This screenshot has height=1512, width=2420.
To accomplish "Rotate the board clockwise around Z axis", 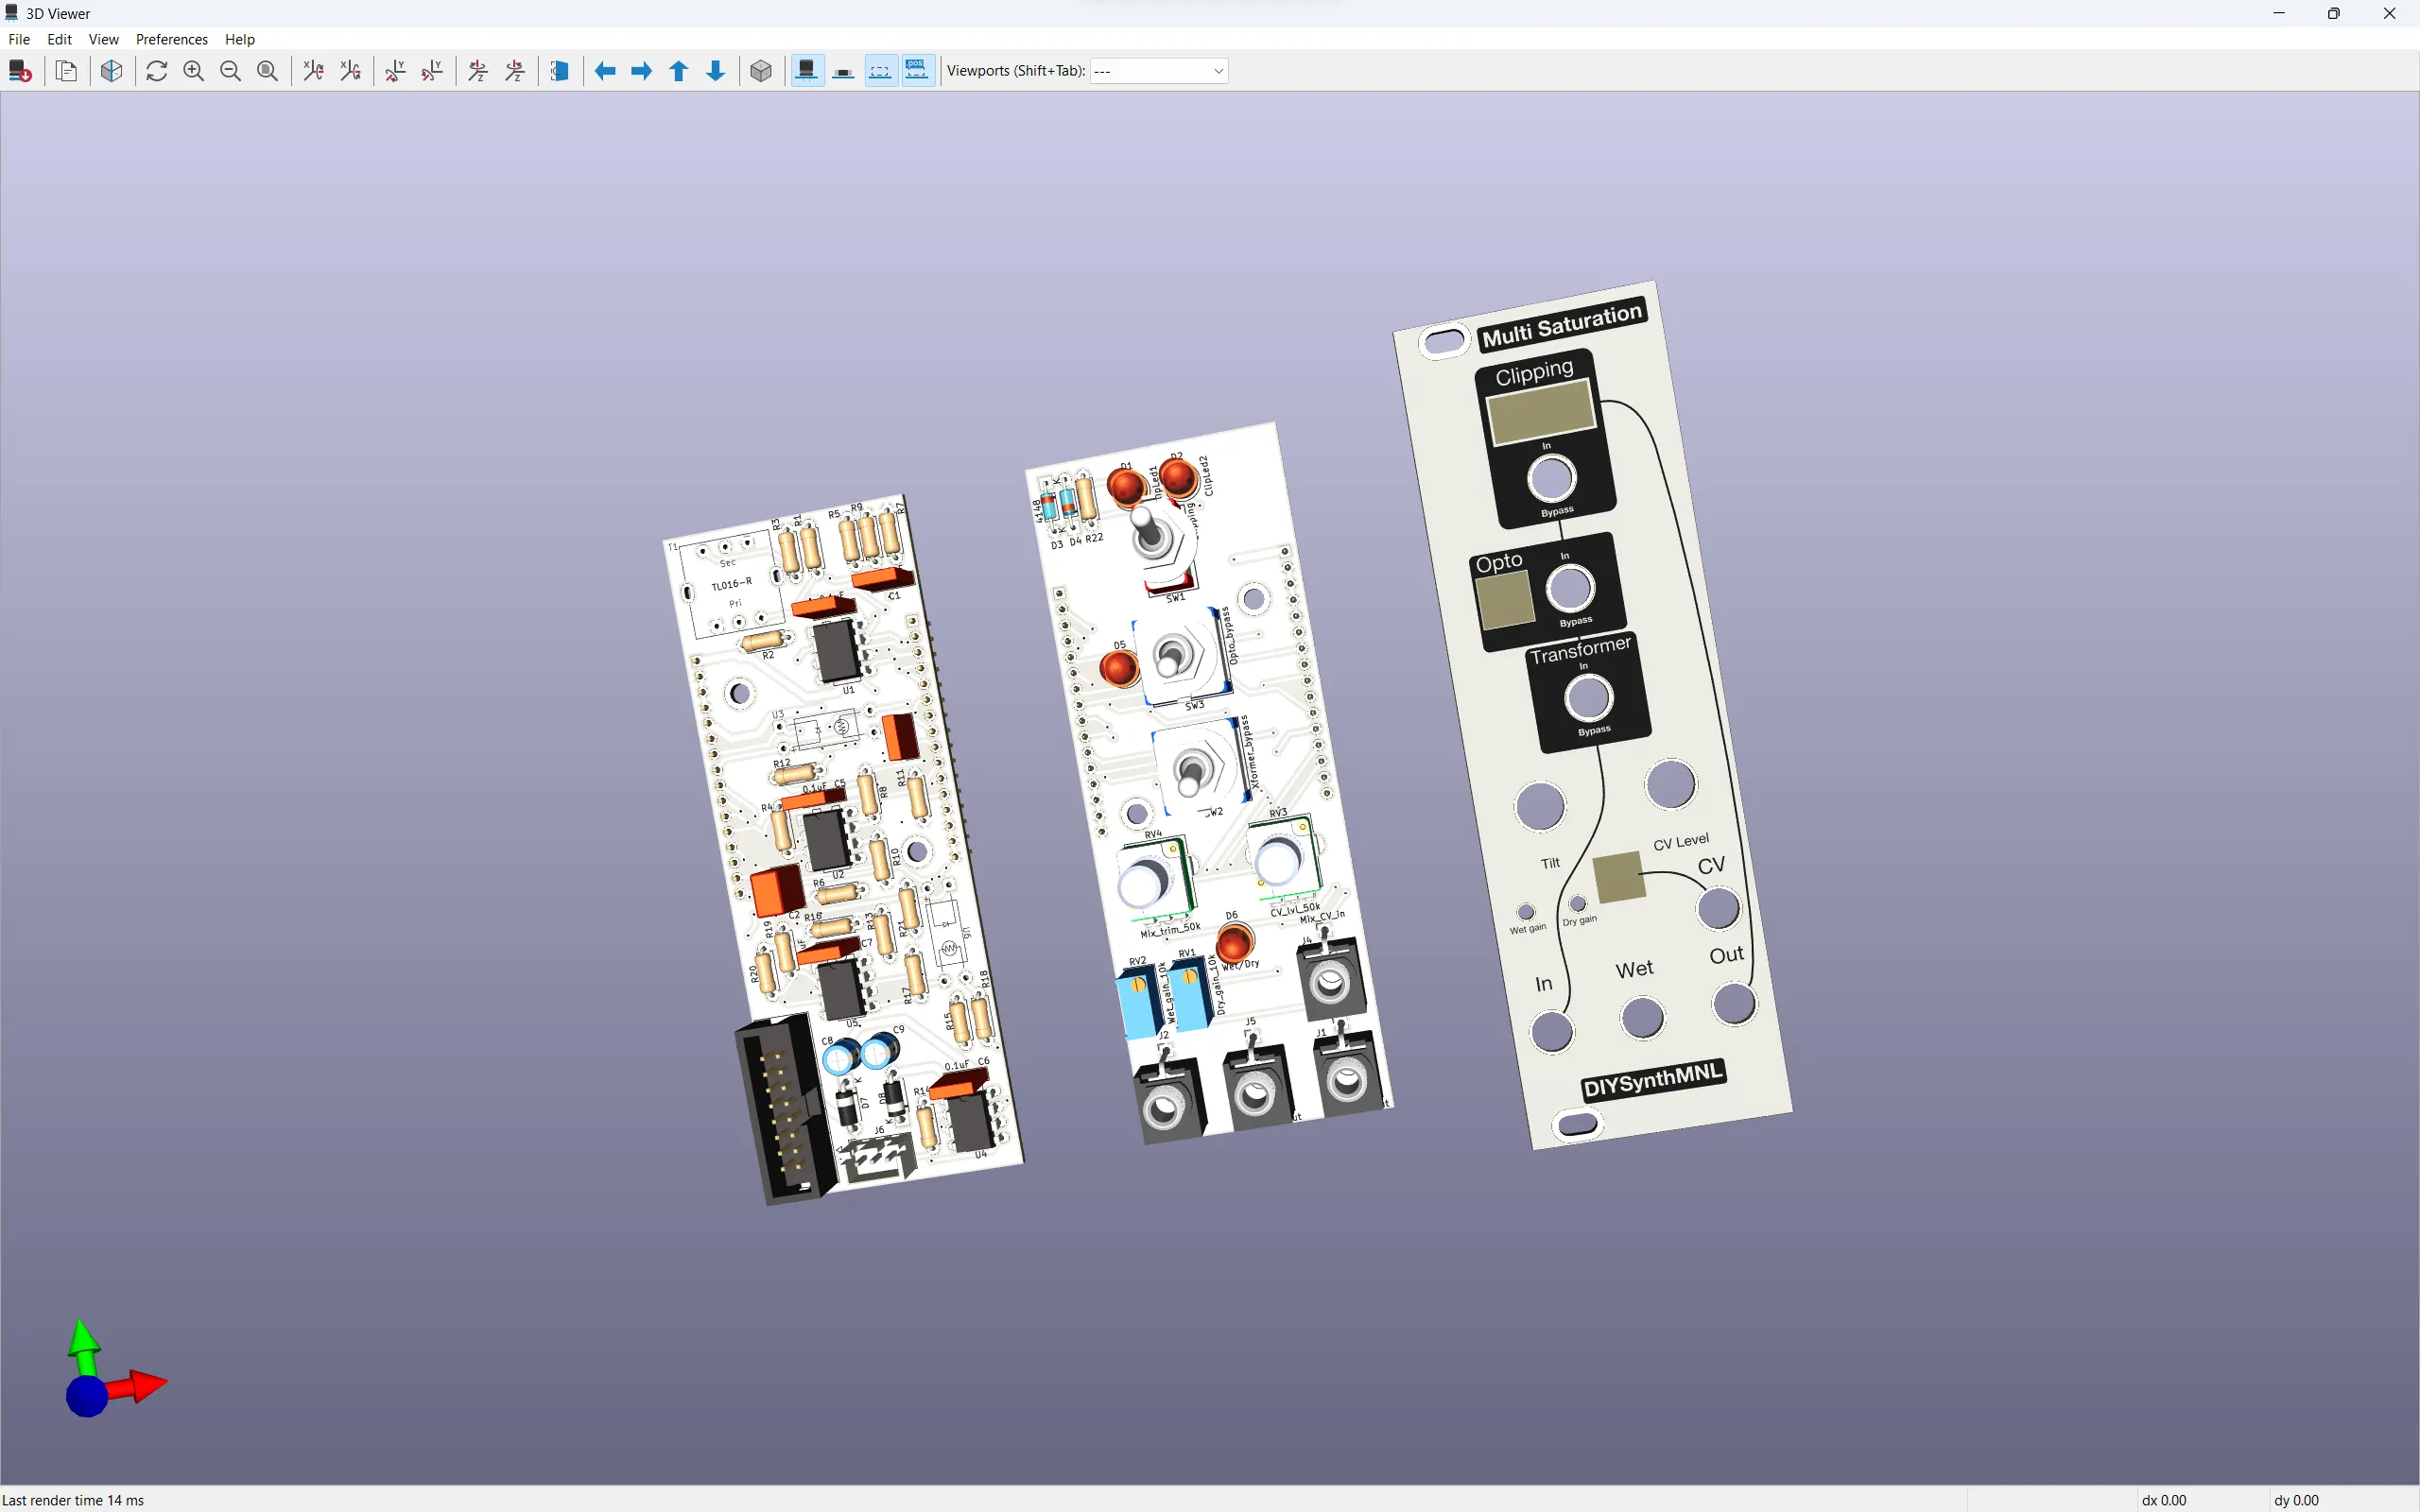I will (x=477, y=70).
